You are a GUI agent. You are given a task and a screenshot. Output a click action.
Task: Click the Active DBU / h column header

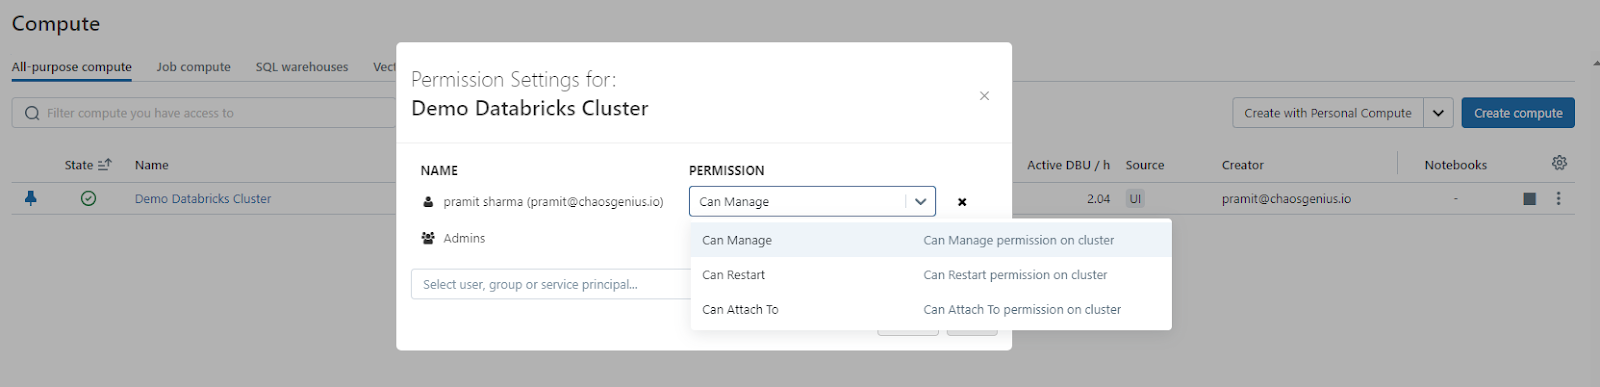[1068, 165]
